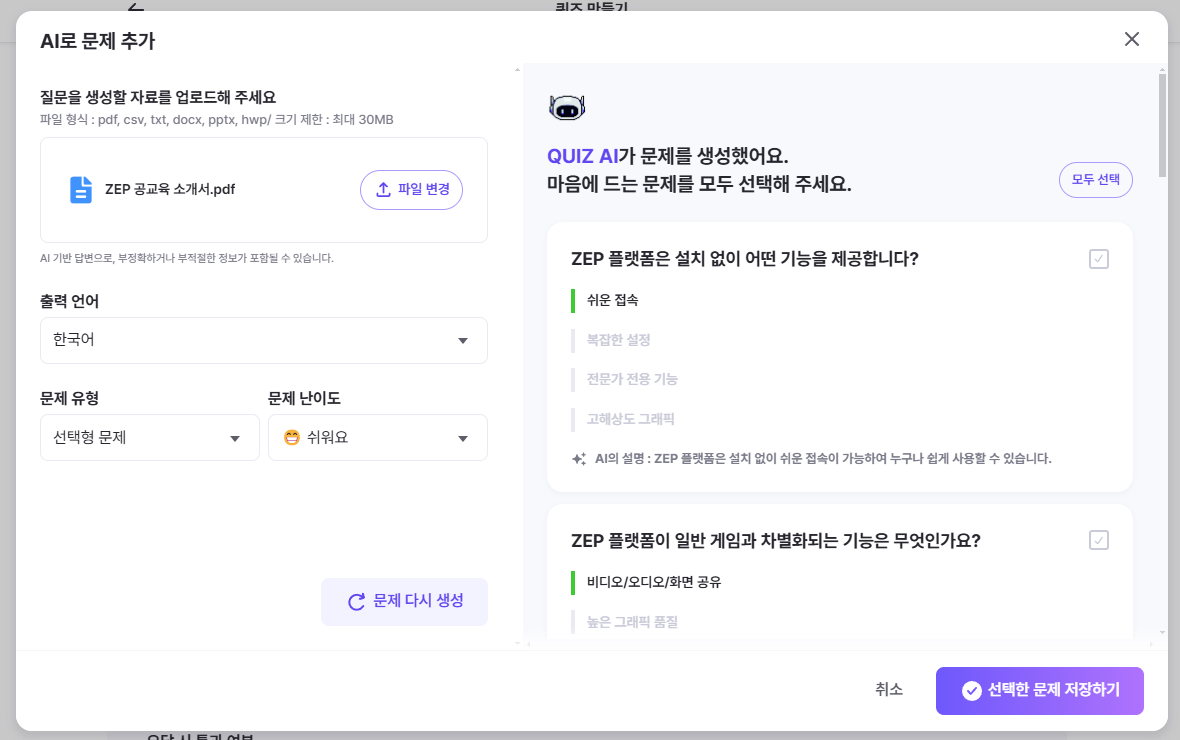Click the AI sparkle icon beside AI의 설명
1180x740 pixels.
coord(578,459)
